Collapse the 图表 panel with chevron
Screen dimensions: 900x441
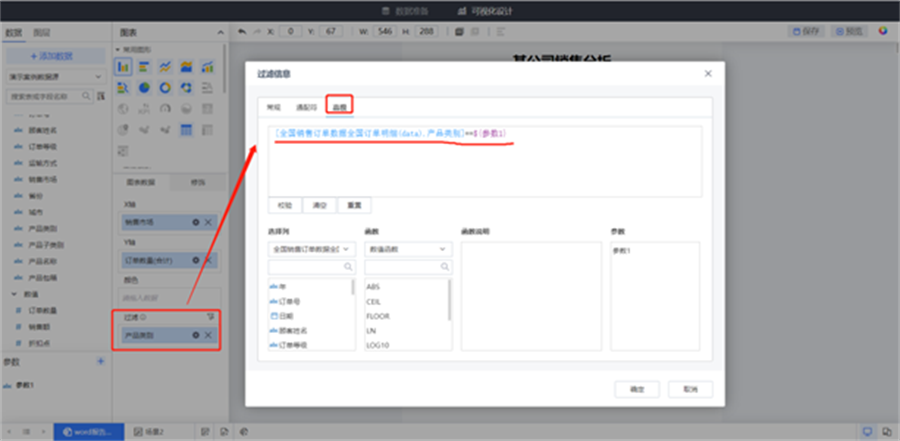click(x=220, y=33)
